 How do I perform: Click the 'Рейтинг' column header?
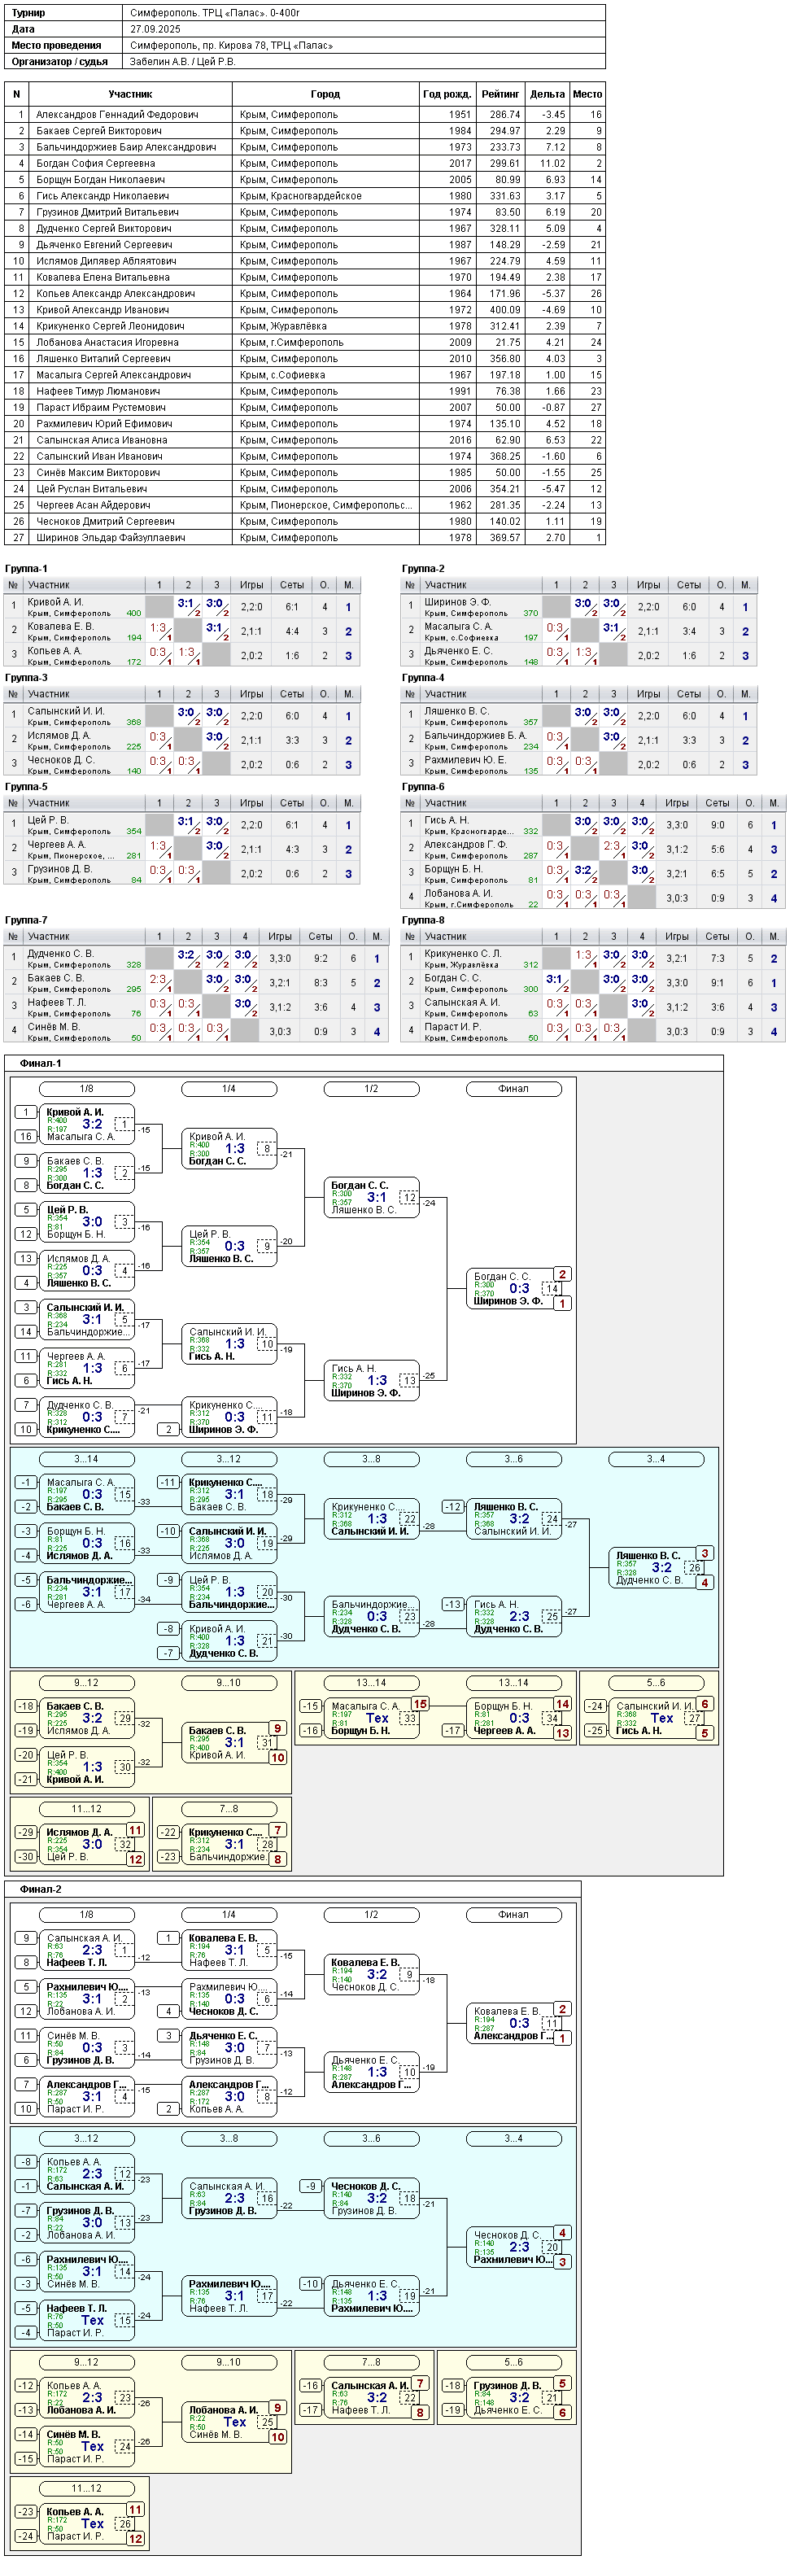(500, 94)
